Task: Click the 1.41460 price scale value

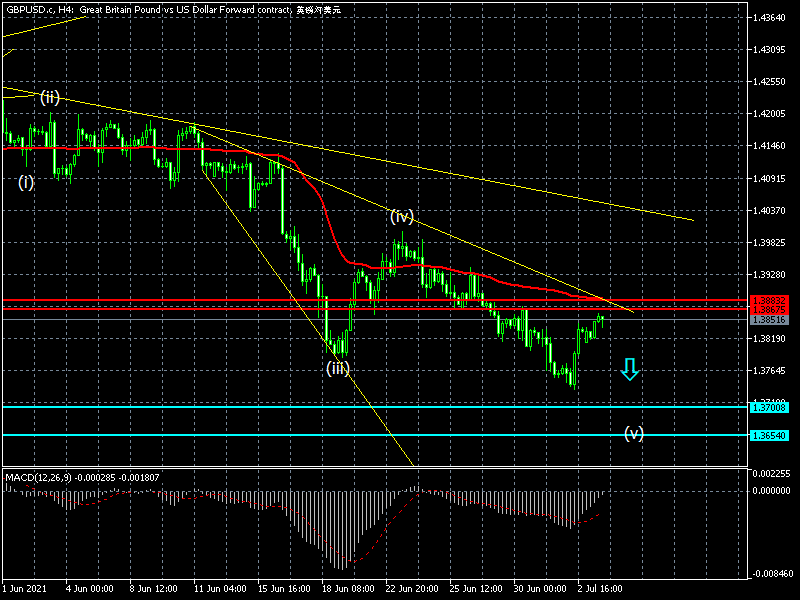Action: [x=769, y=146]
